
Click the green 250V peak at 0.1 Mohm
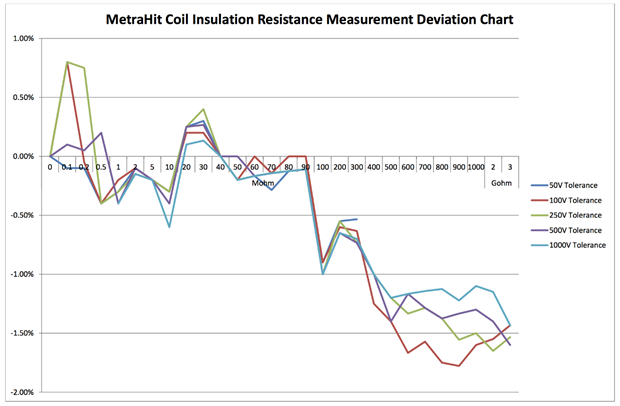(x=67, y=62)
